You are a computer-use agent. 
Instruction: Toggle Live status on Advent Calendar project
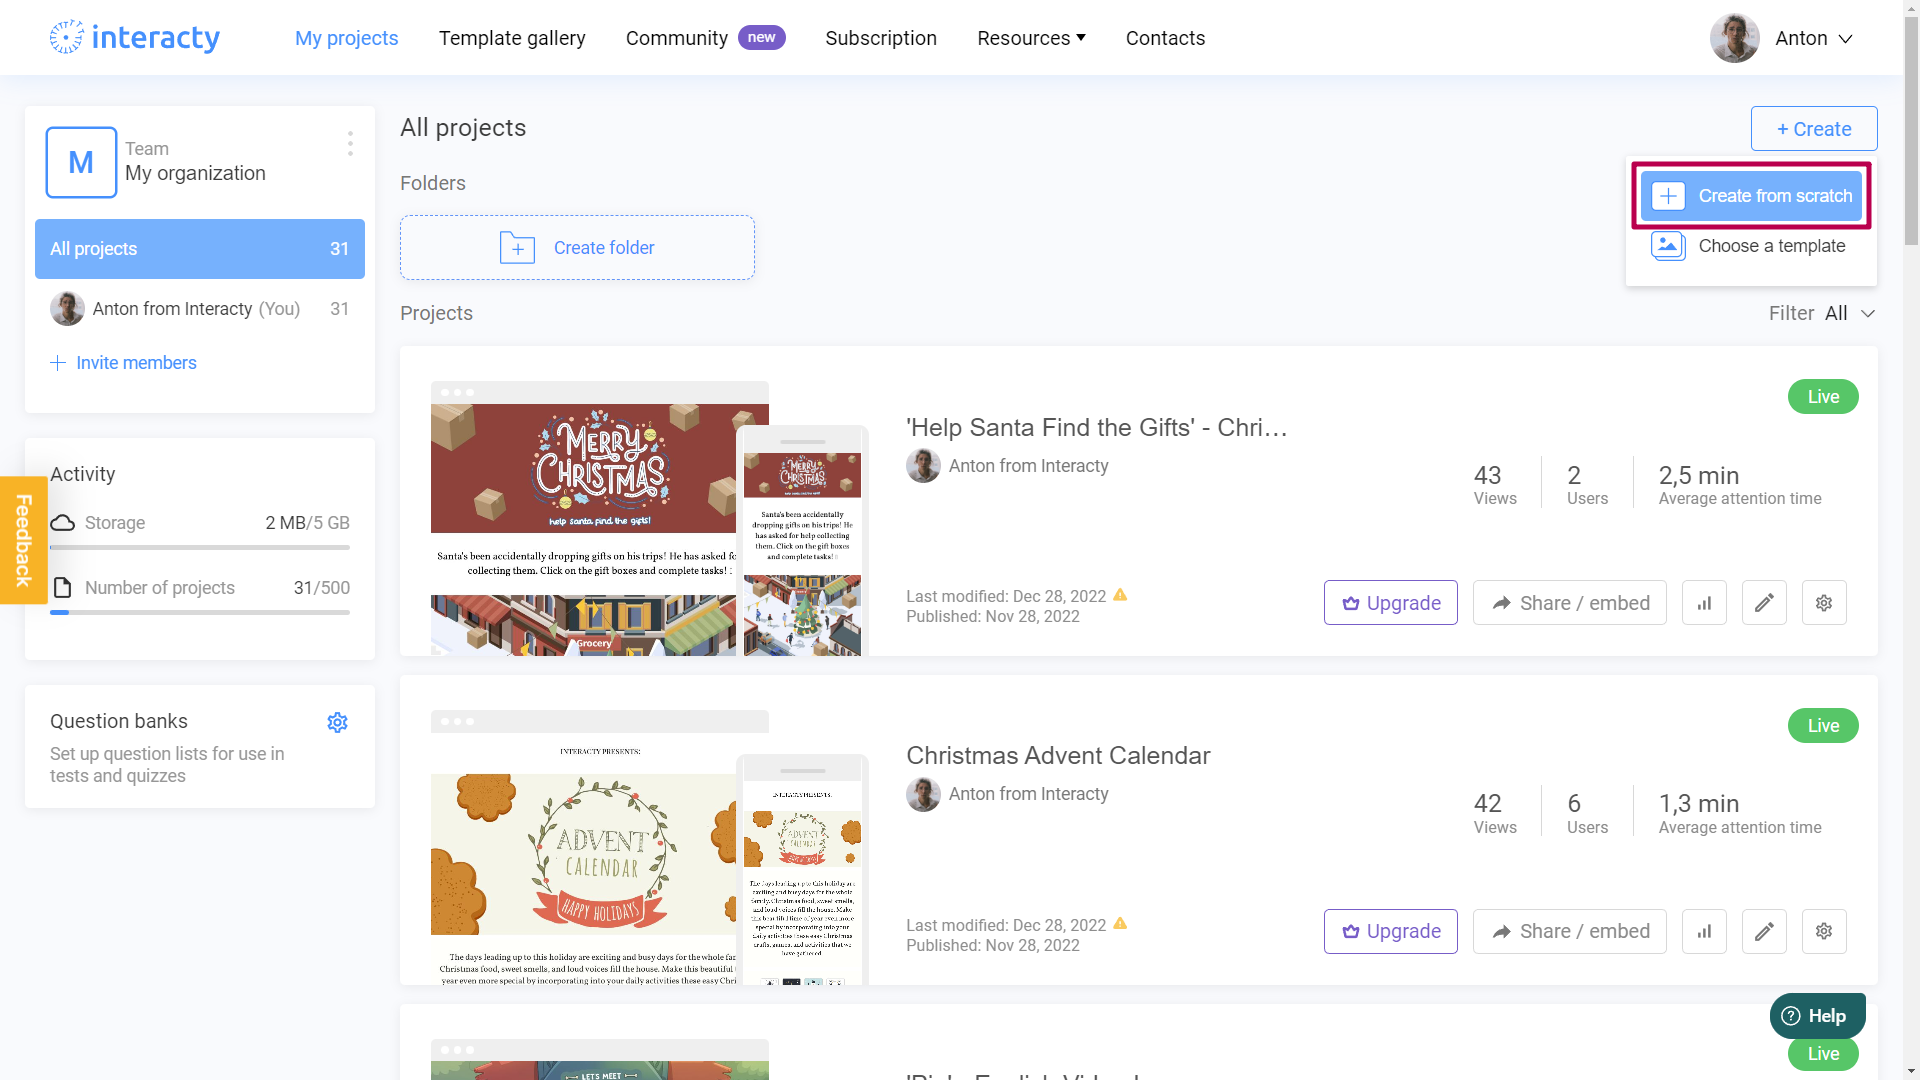1824,725
